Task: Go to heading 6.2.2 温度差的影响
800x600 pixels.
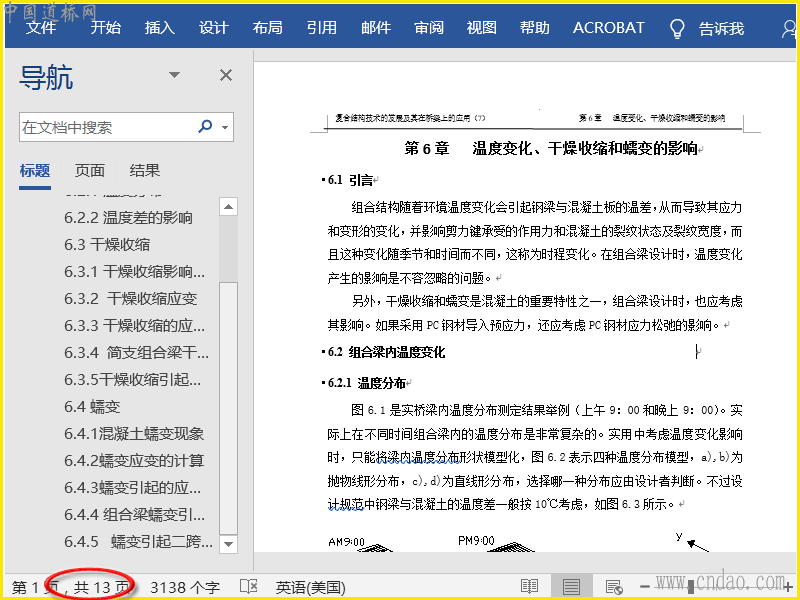Action: (129, 218)
